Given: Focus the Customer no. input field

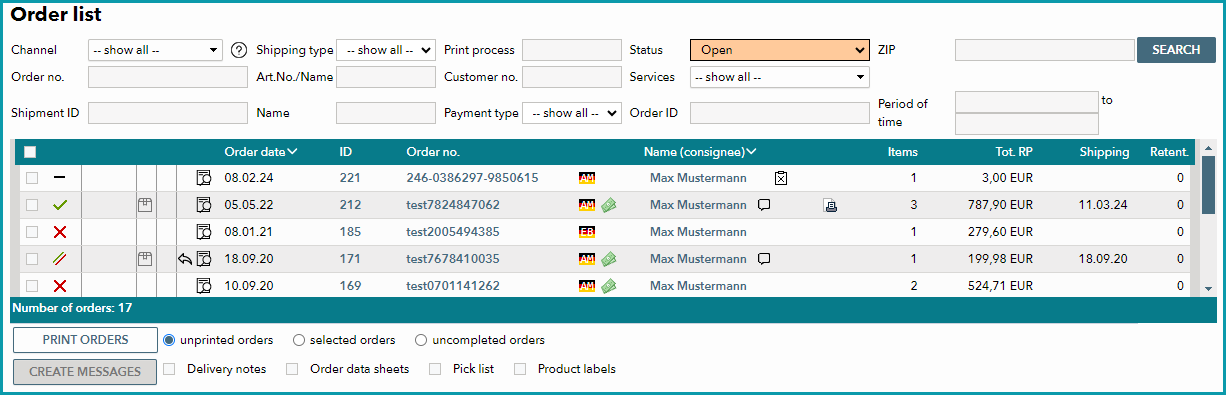Looking at the screenshot, I should click(x=571, y=77).
